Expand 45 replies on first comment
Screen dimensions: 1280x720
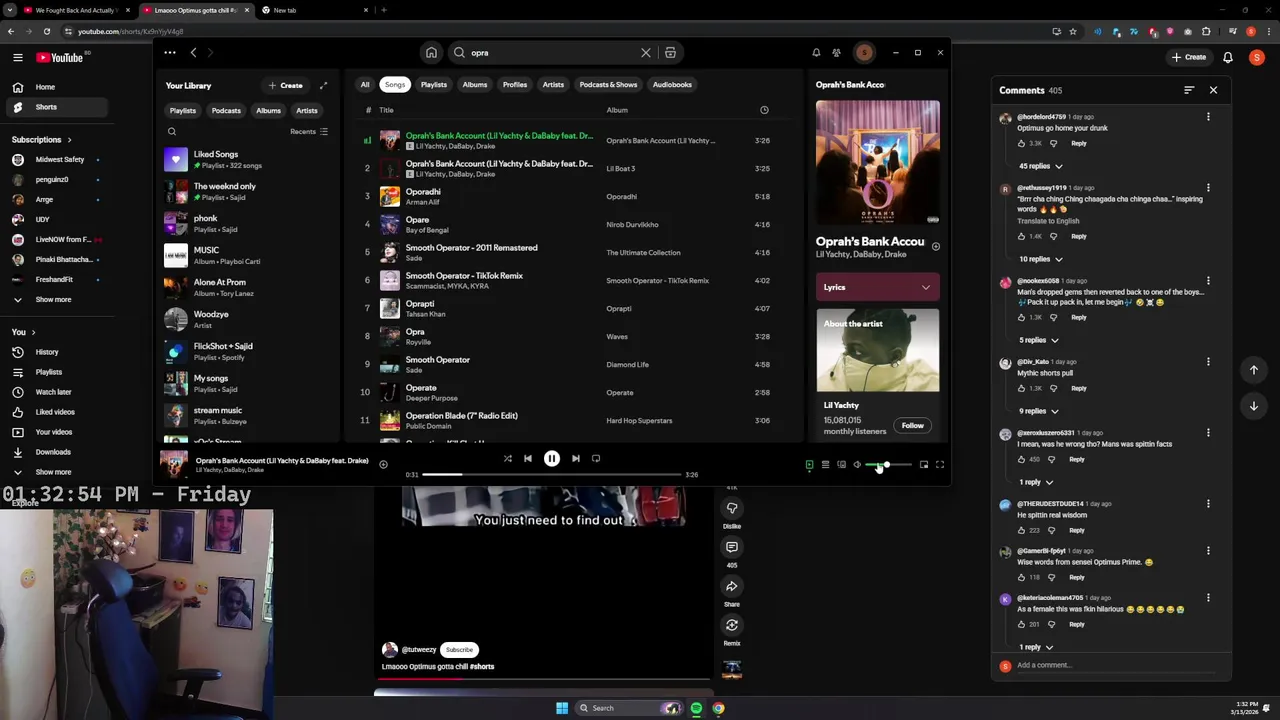tap(1040, 166)
